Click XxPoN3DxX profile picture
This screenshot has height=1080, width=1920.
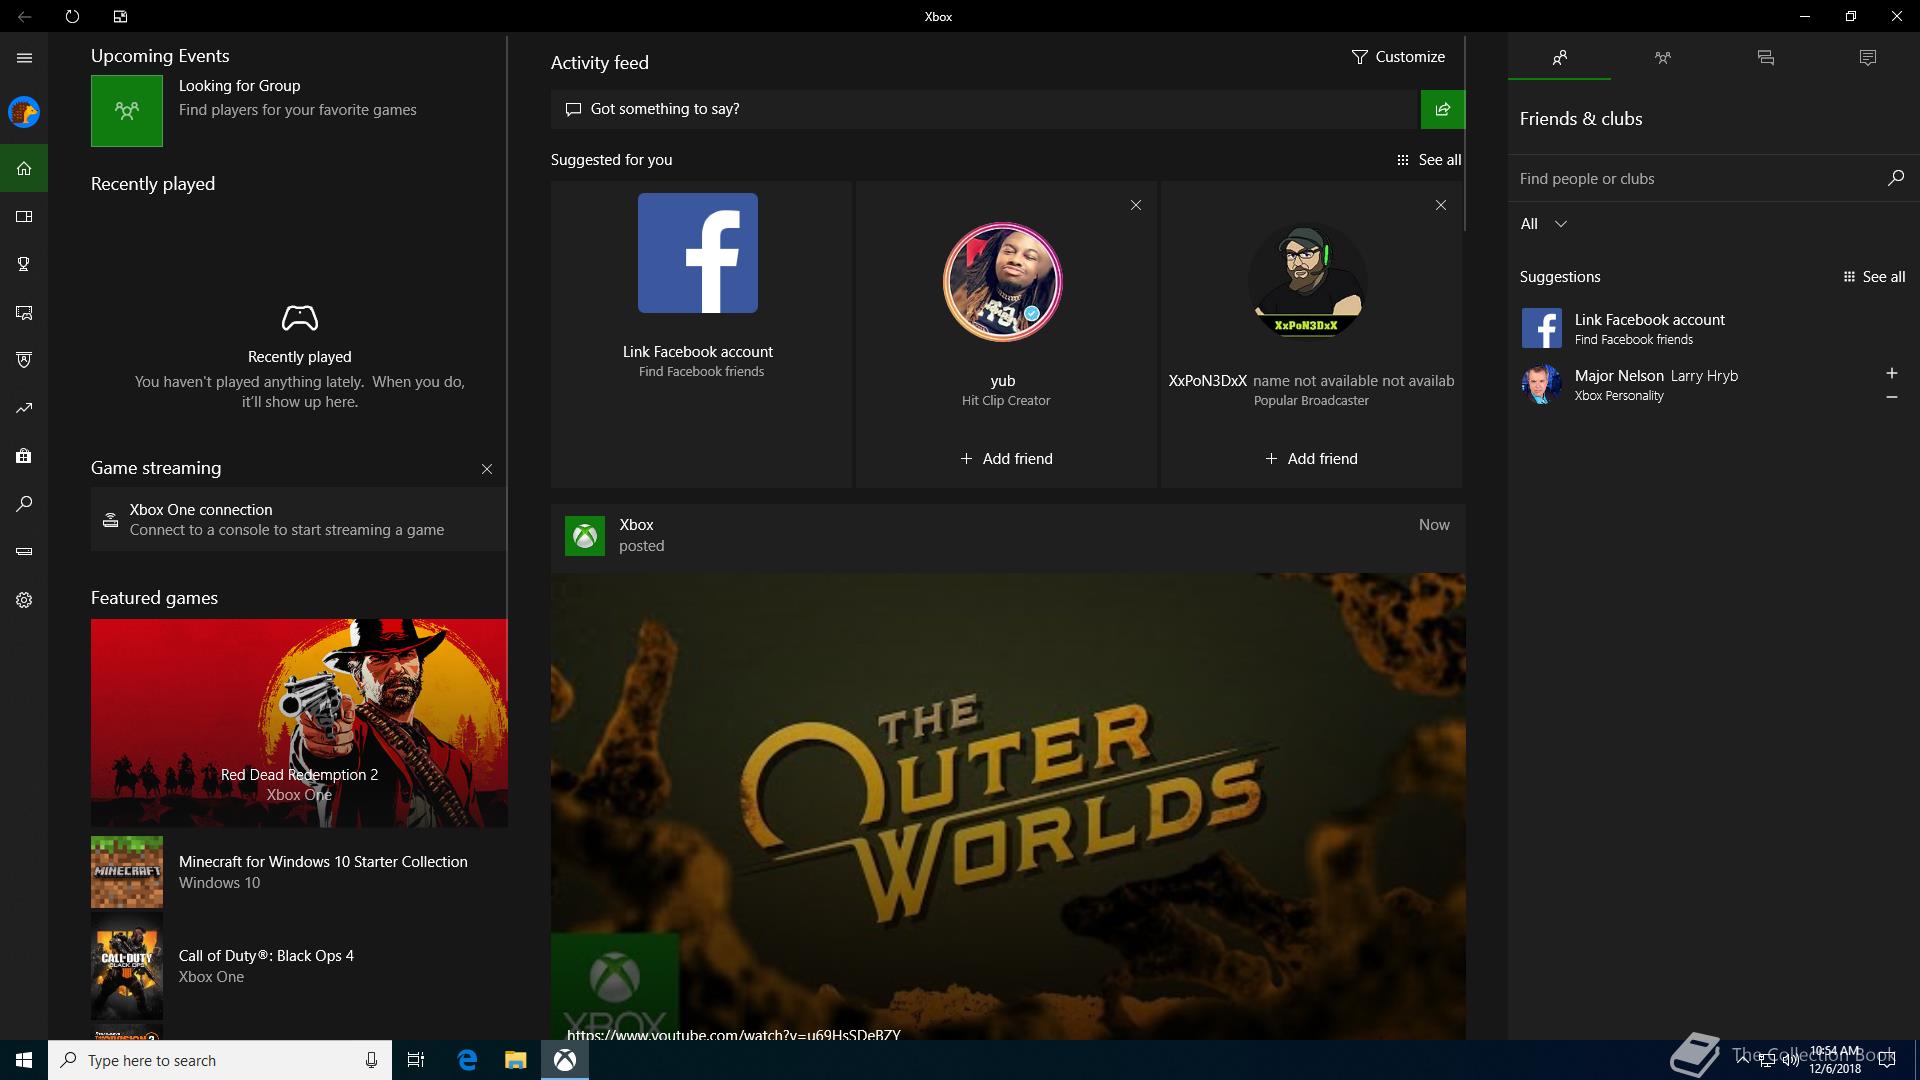coord(1306,282)
